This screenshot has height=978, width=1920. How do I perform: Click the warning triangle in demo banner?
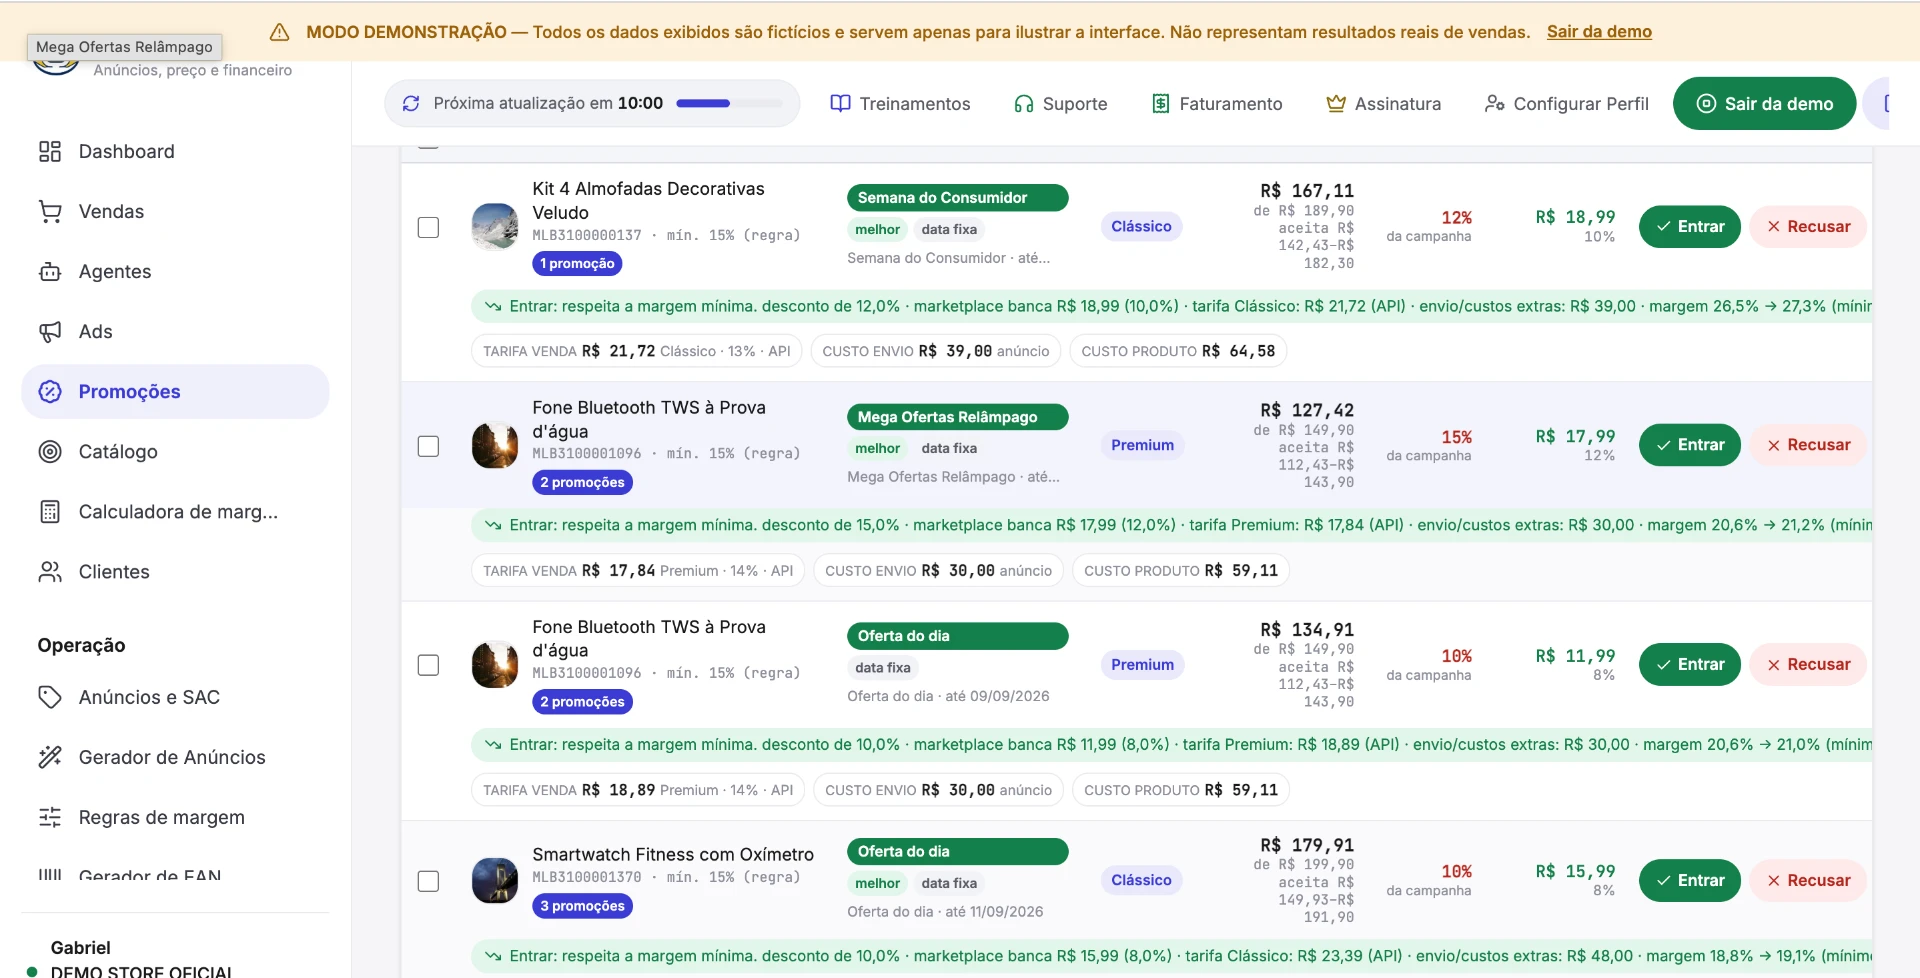coord(280,32)
